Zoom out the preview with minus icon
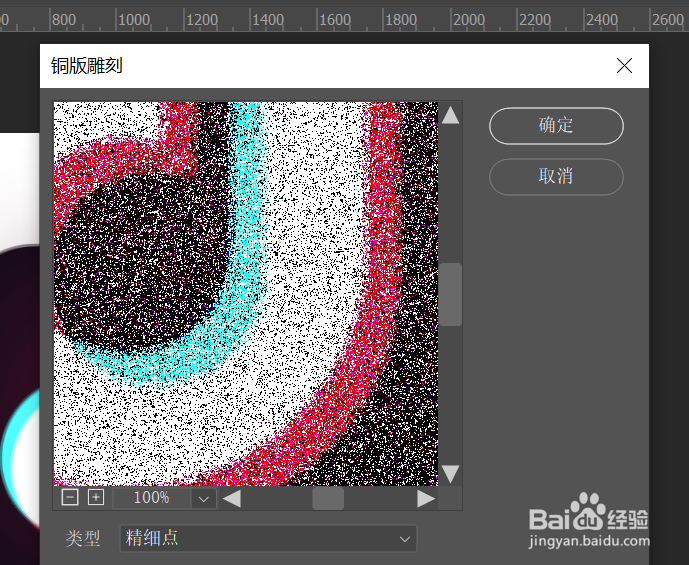 click(70, 498)
